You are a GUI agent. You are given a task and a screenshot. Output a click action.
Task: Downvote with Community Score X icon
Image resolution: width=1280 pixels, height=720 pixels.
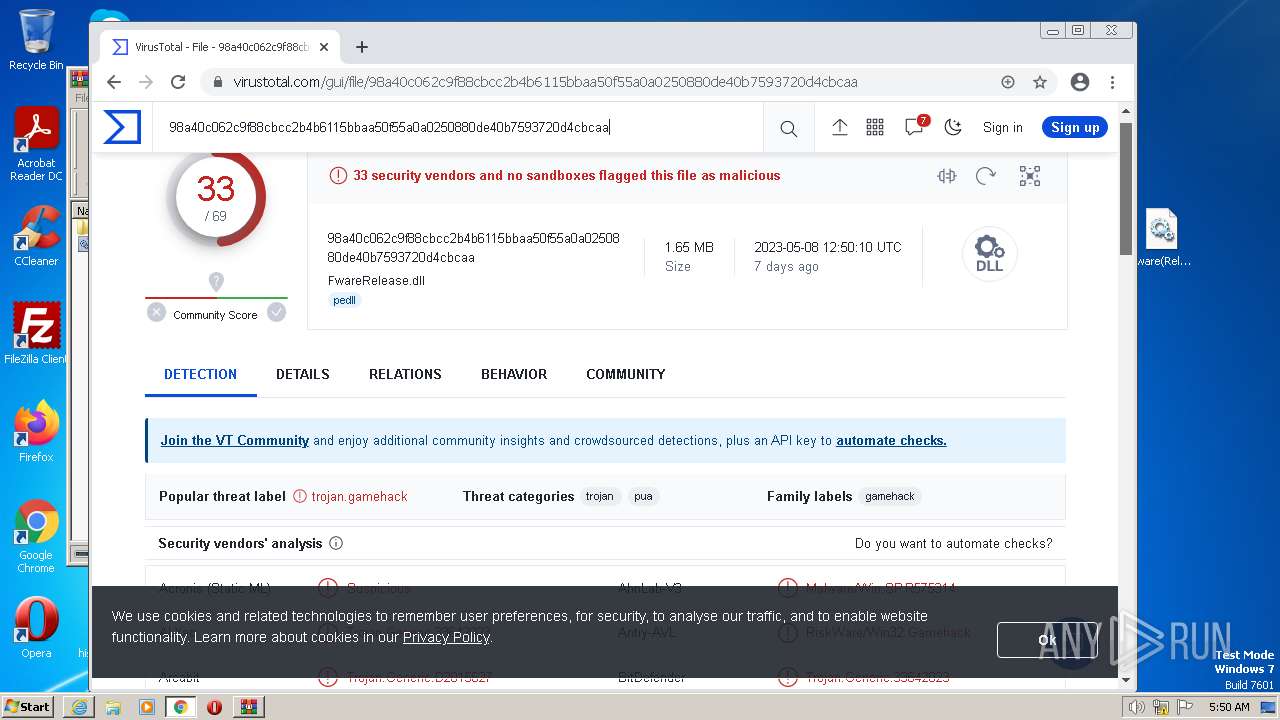click(156, 312)
